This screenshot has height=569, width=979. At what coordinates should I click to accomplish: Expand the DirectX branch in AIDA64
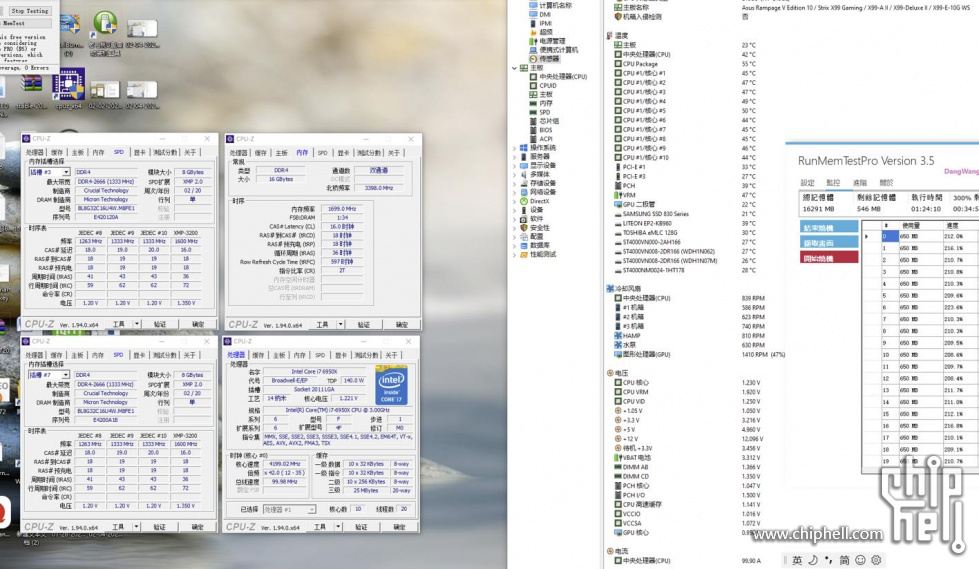[514, 201]
